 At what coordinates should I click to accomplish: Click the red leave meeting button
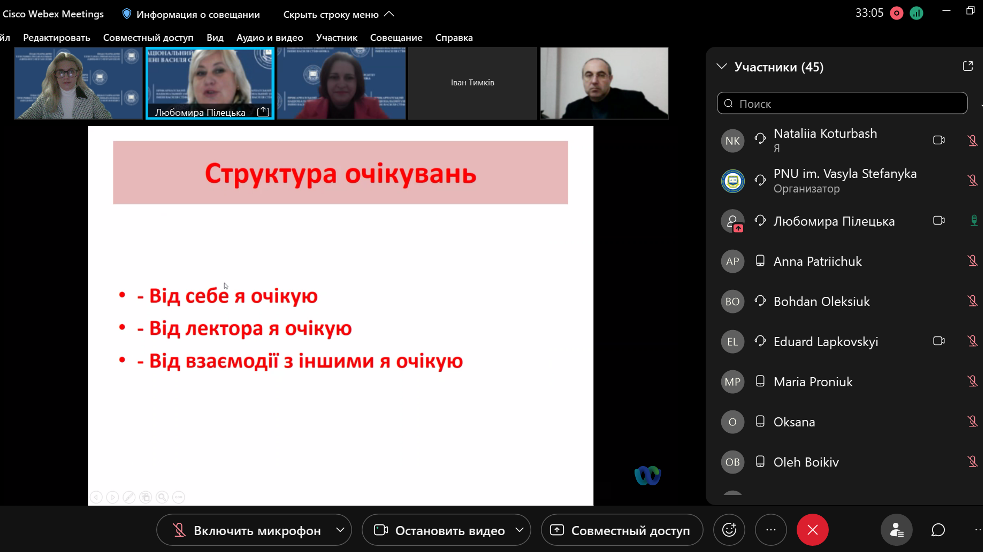812,530
